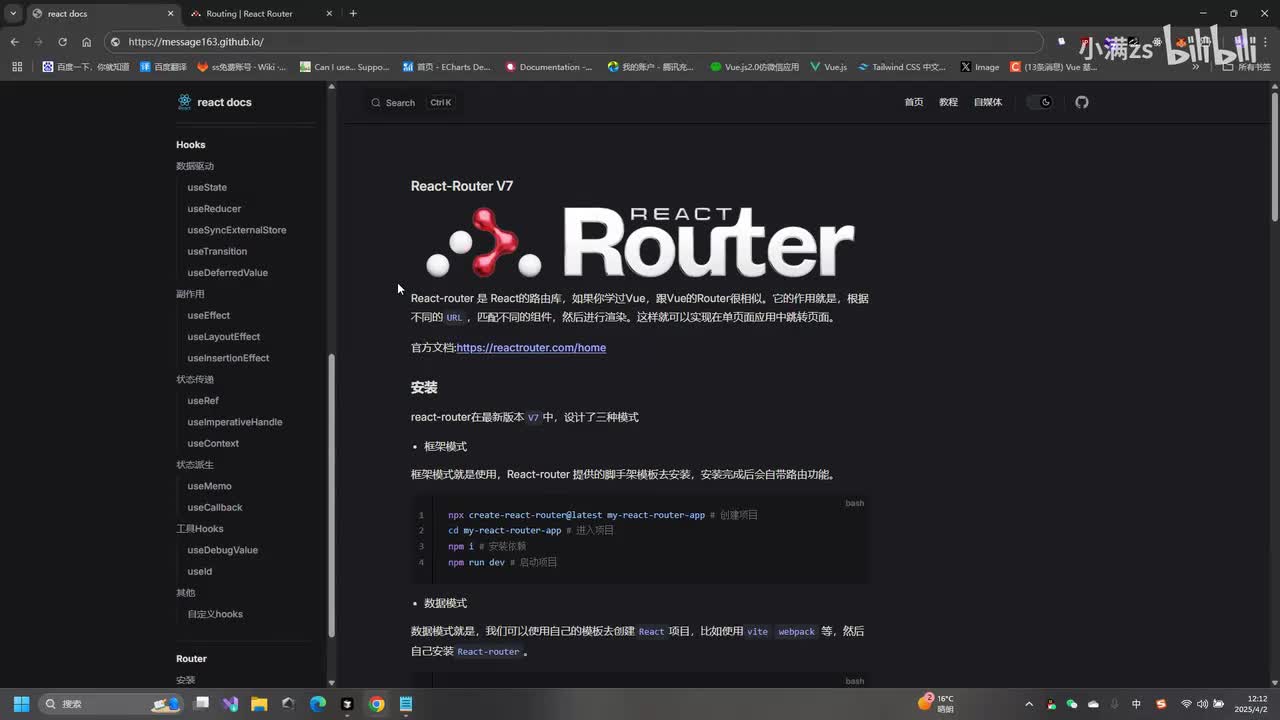This screenshot has width=1280, height=720.
Task: Open useContext sidebar entry
Action: (213, 443)
